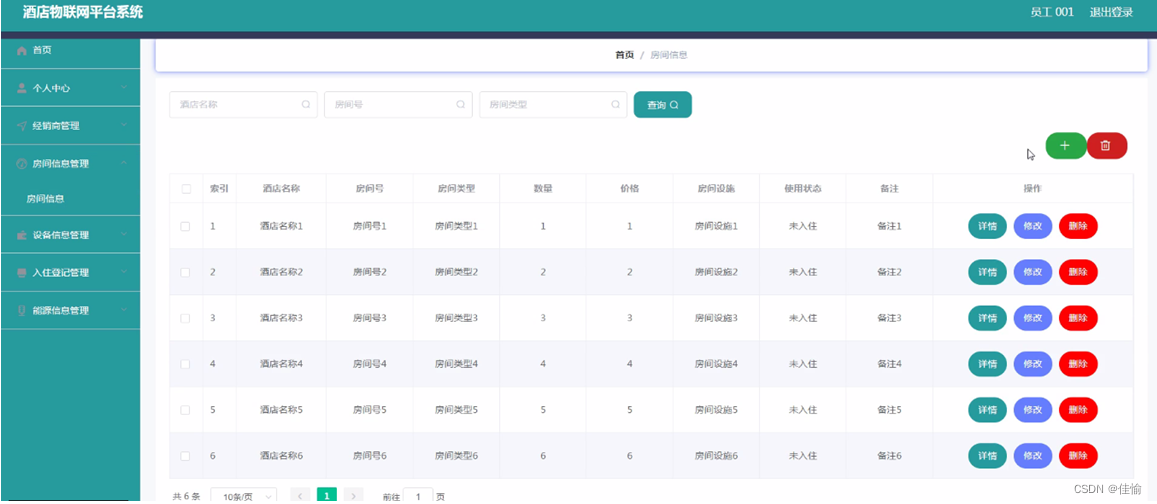Viewport: 1157px width, 504px height.
Task: Expand the 经销商管理 chevron
Action: [x=124, y=125]
